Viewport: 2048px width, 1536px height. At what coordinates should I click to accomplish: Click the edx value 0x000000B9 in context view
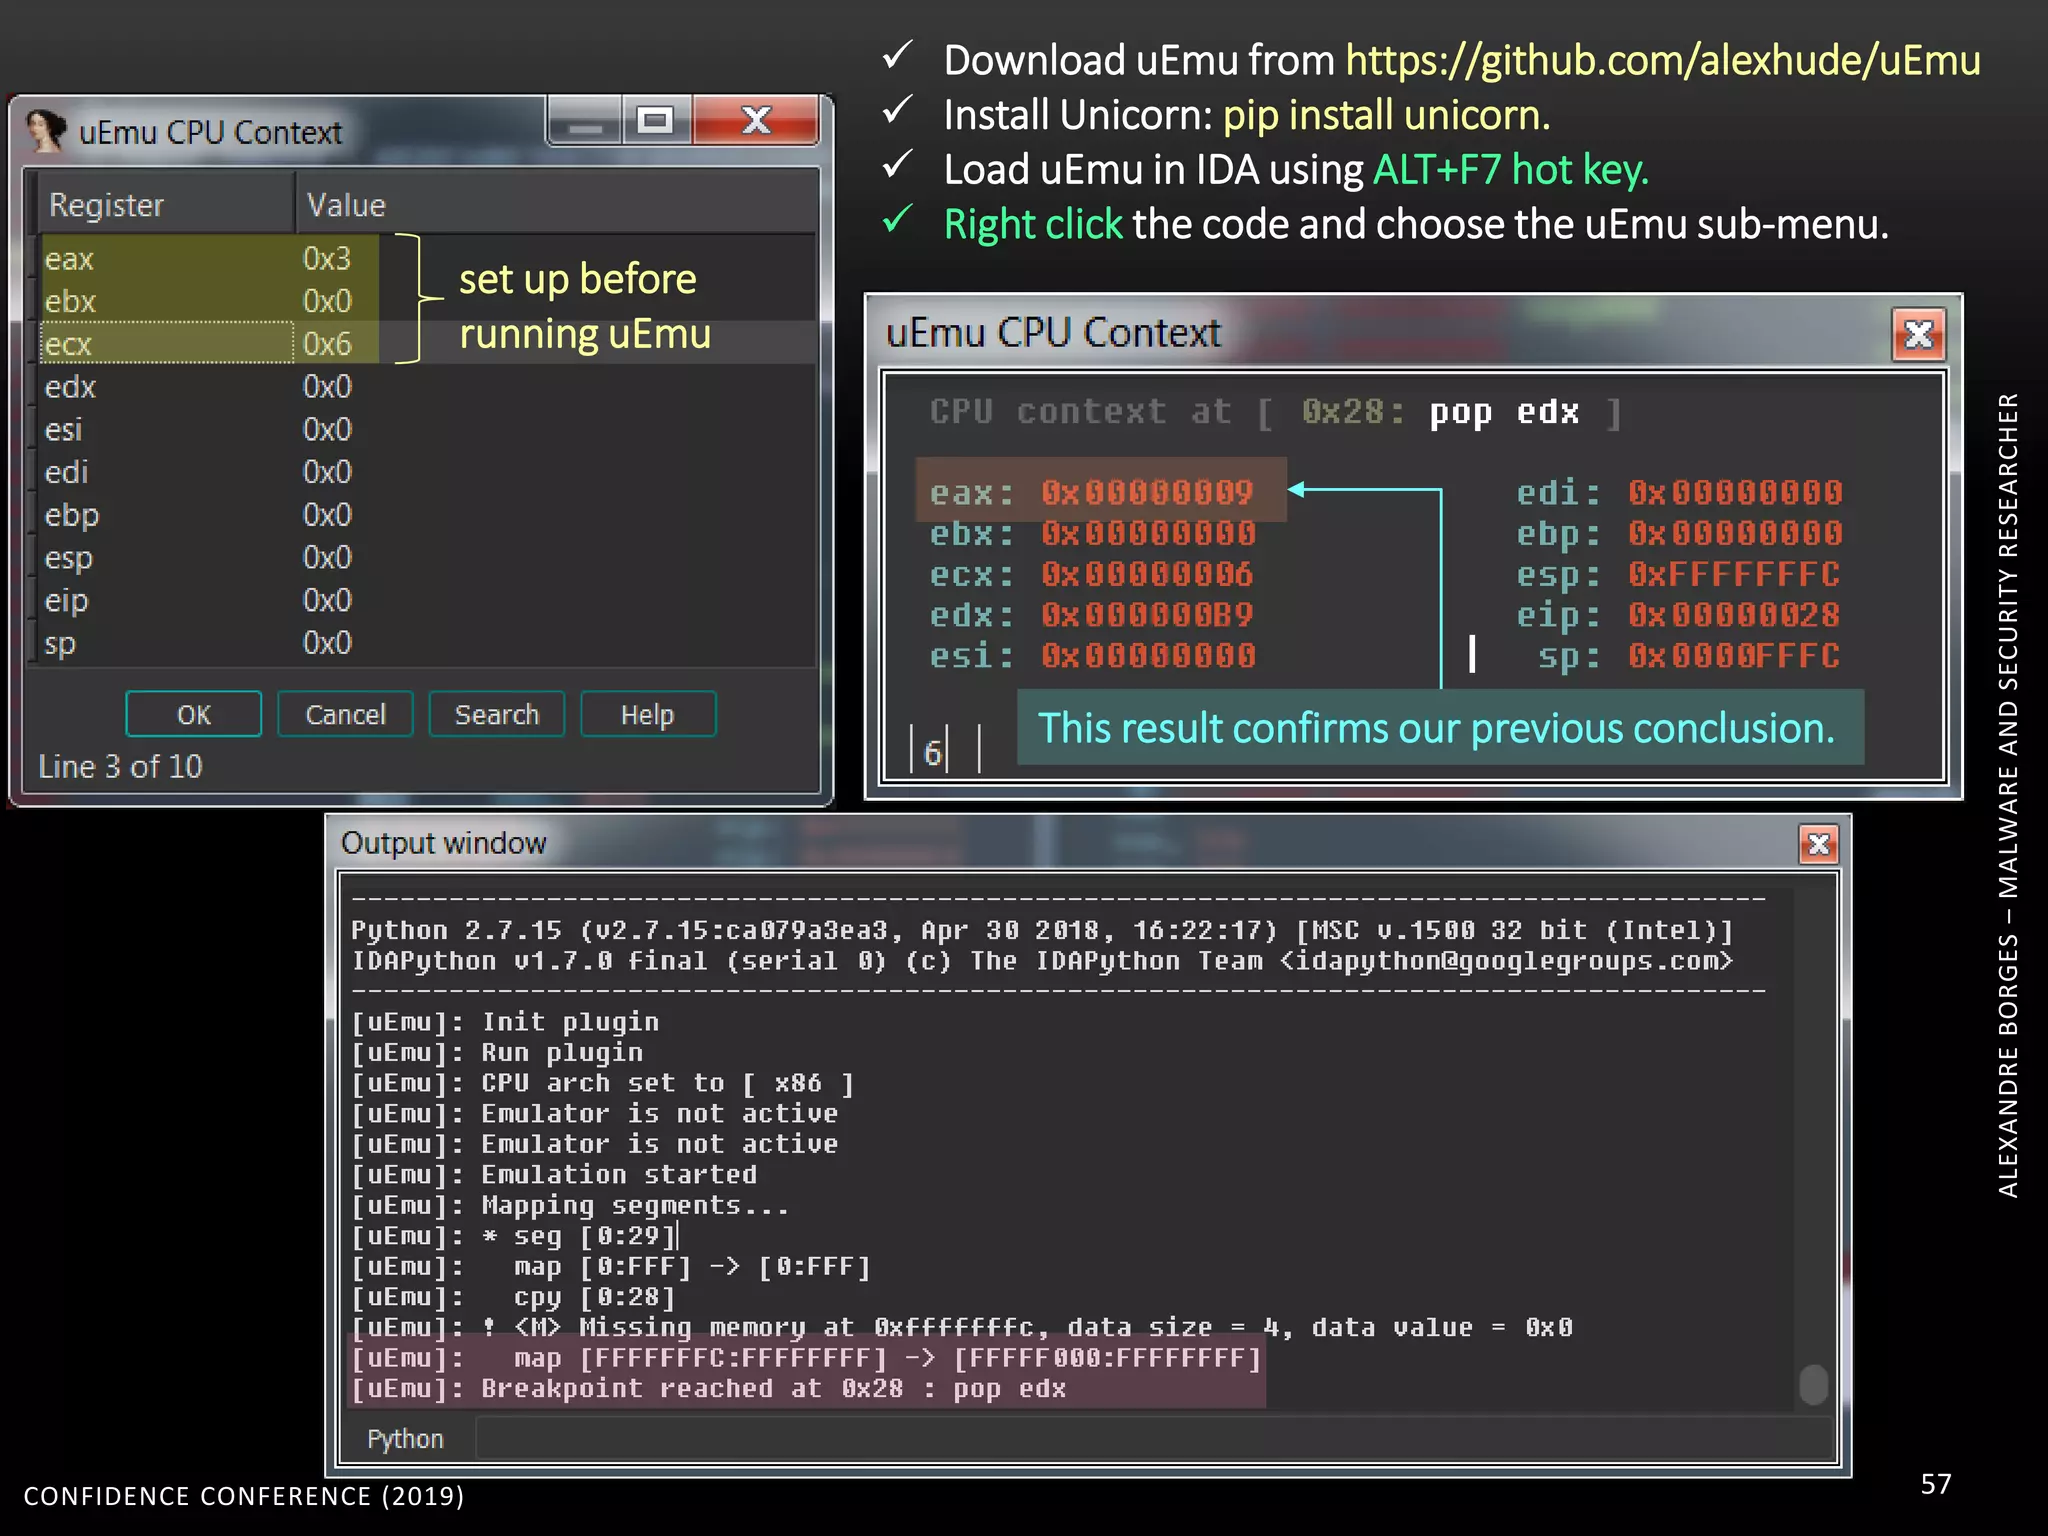click(x=1147, y=615)
